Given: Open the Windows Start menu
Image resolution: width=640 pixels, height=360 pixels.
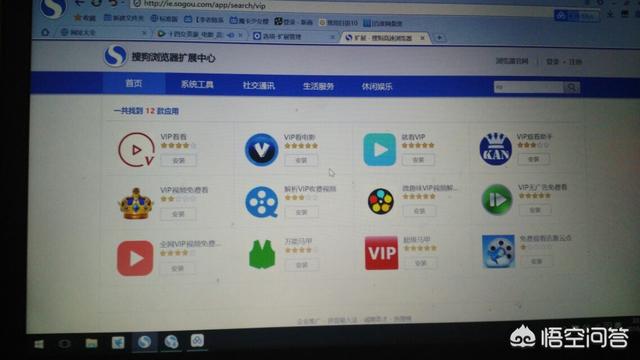Looking at the screenshot, I should tap(39, 344).
